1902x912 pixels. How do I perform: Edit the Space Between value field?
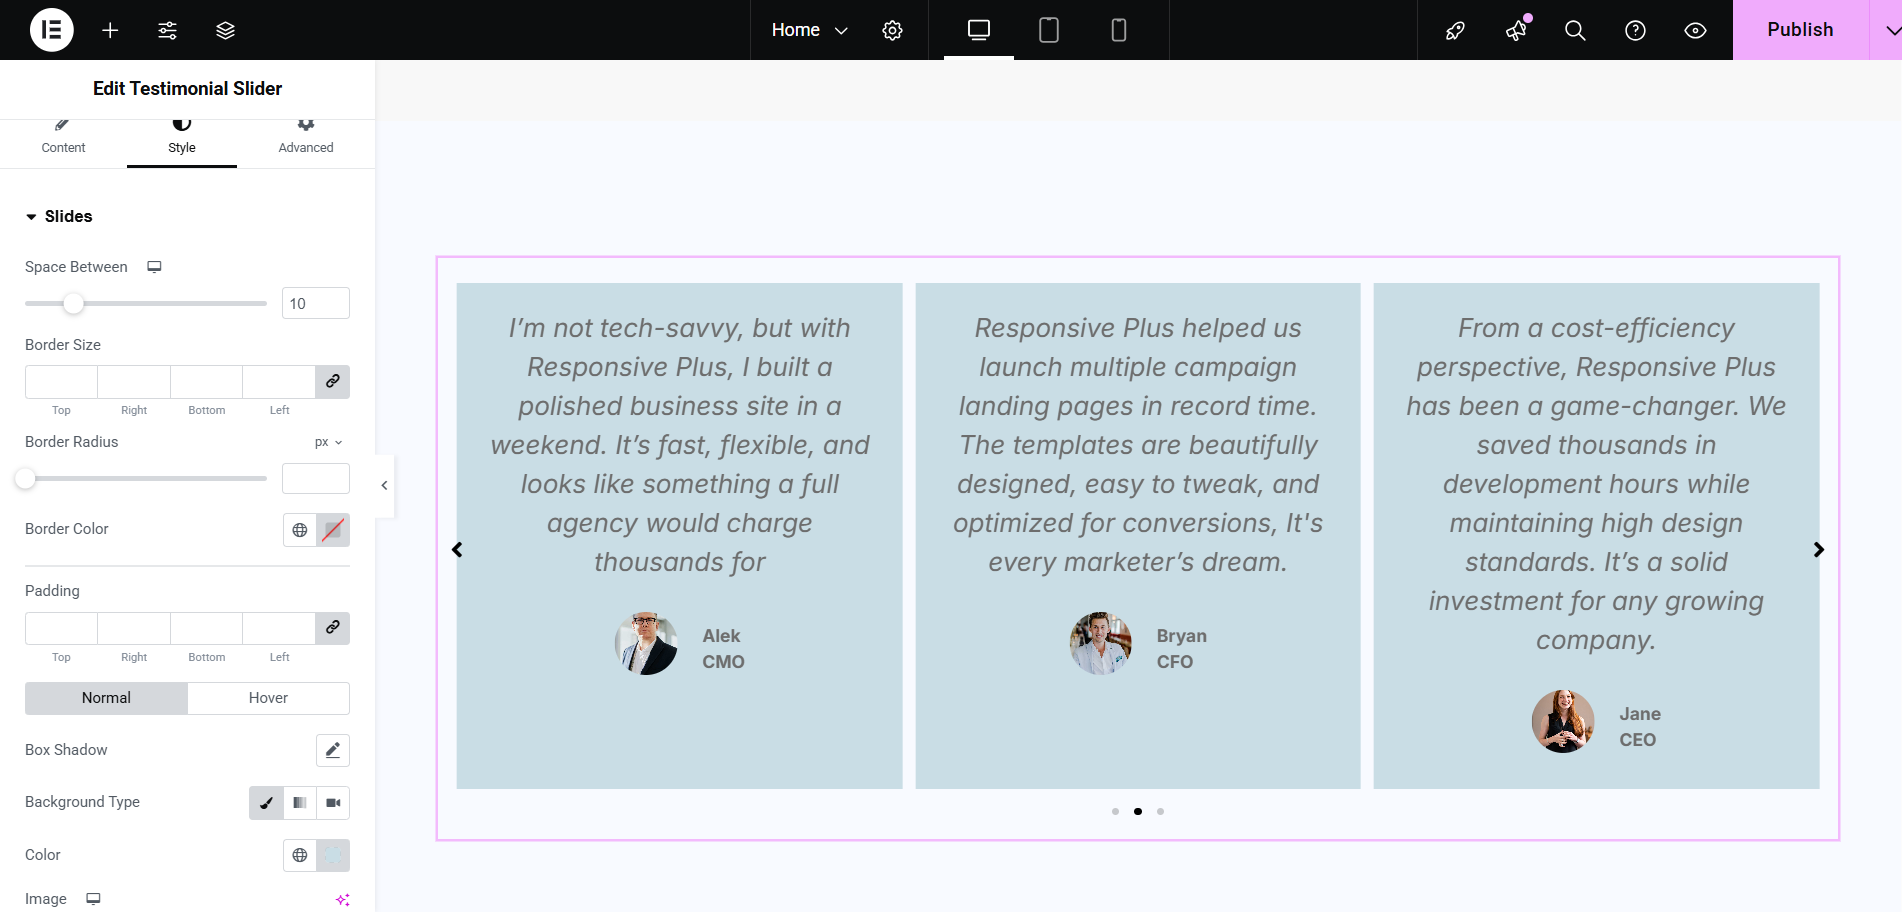[316, 303]
